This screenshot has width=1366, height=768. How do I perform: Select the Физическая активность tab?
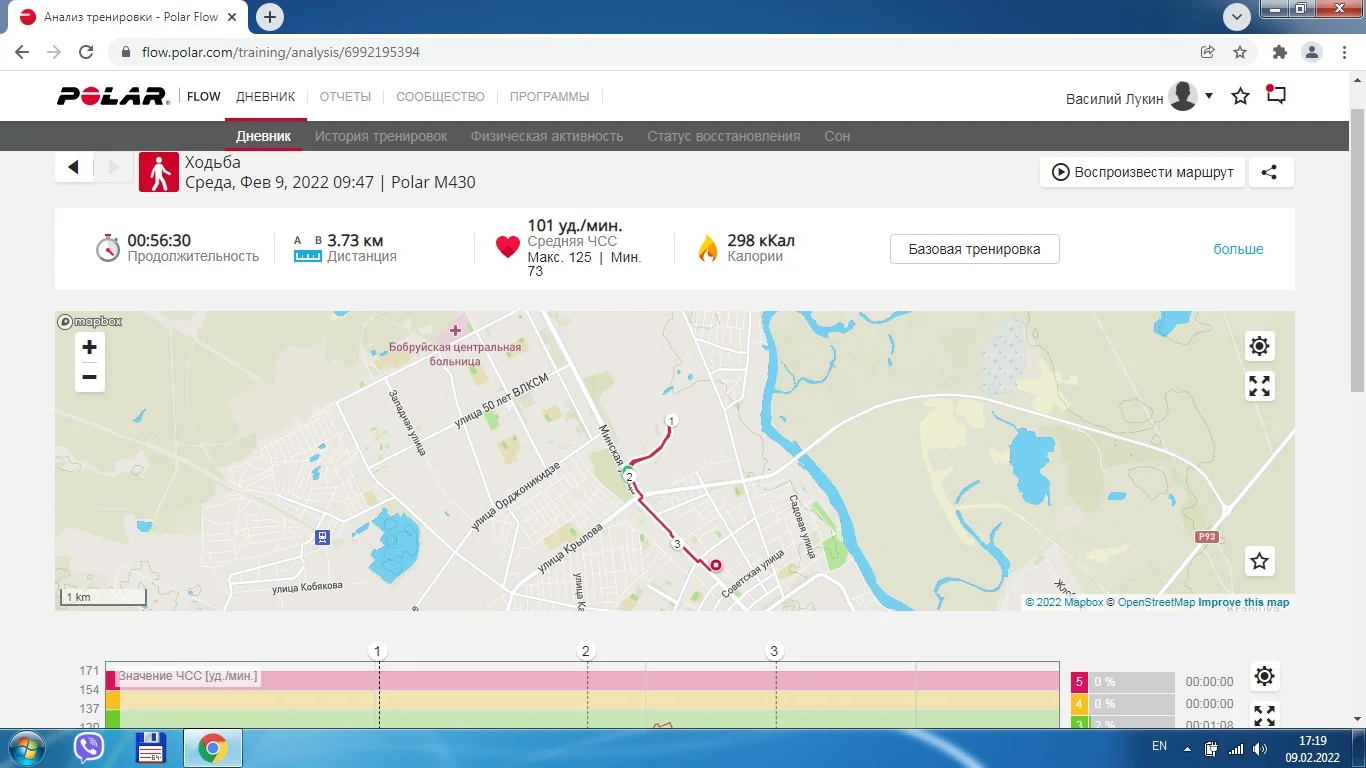tap(547, 136)
